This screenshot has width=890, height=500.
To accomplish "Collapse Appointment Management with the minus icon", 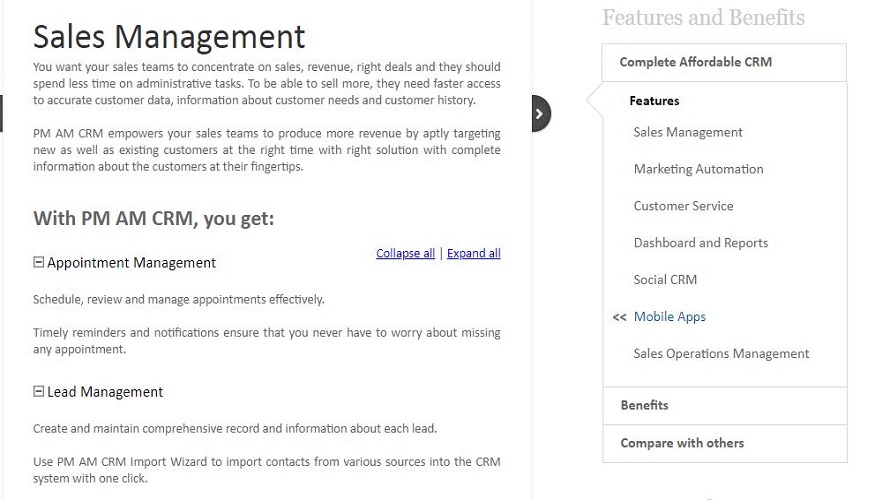I will 39,262.
